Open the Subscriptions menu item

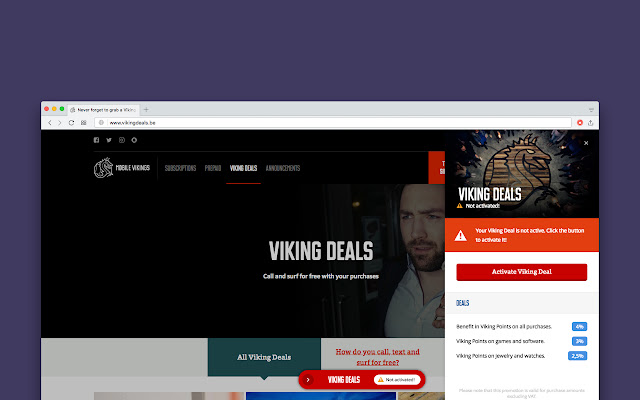[180, 168]
